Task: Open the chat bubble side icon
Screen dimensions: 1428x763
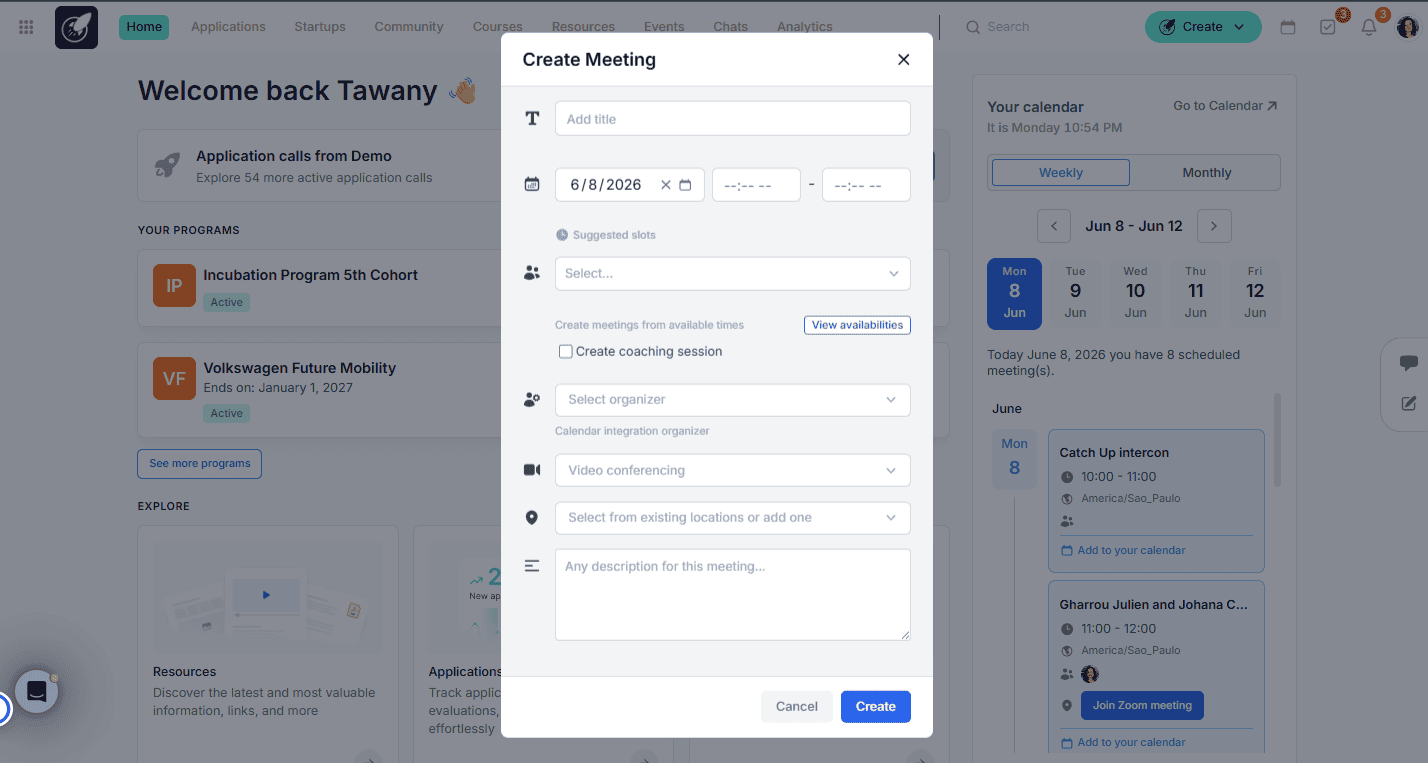Action: click(x=1408, y=362)
